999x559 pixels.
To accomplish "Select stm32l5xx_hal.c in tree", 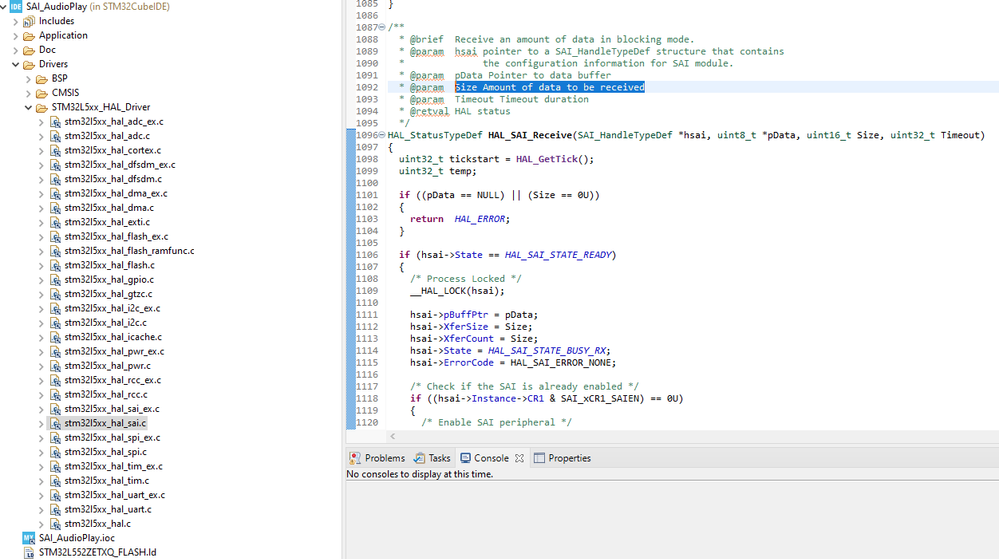I will (x=97, y=523).
